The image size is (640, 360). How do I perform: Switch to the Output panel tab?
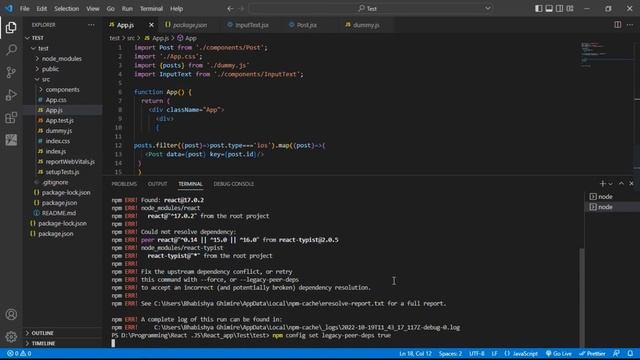coord(158,184)
